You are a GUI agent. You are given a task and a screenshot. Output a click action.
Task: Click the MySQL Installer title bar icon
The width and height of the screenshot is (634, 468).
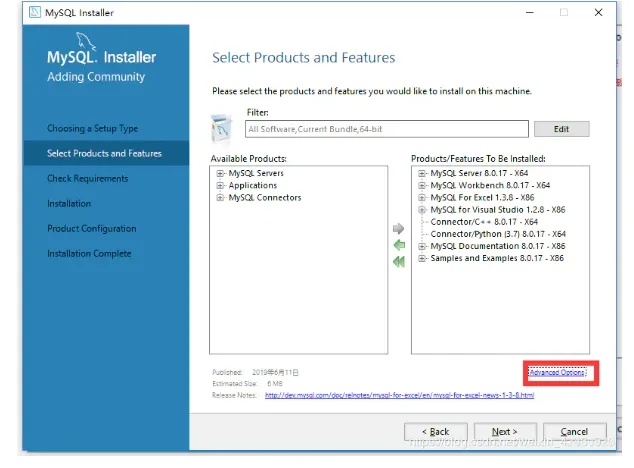[35, 12]
